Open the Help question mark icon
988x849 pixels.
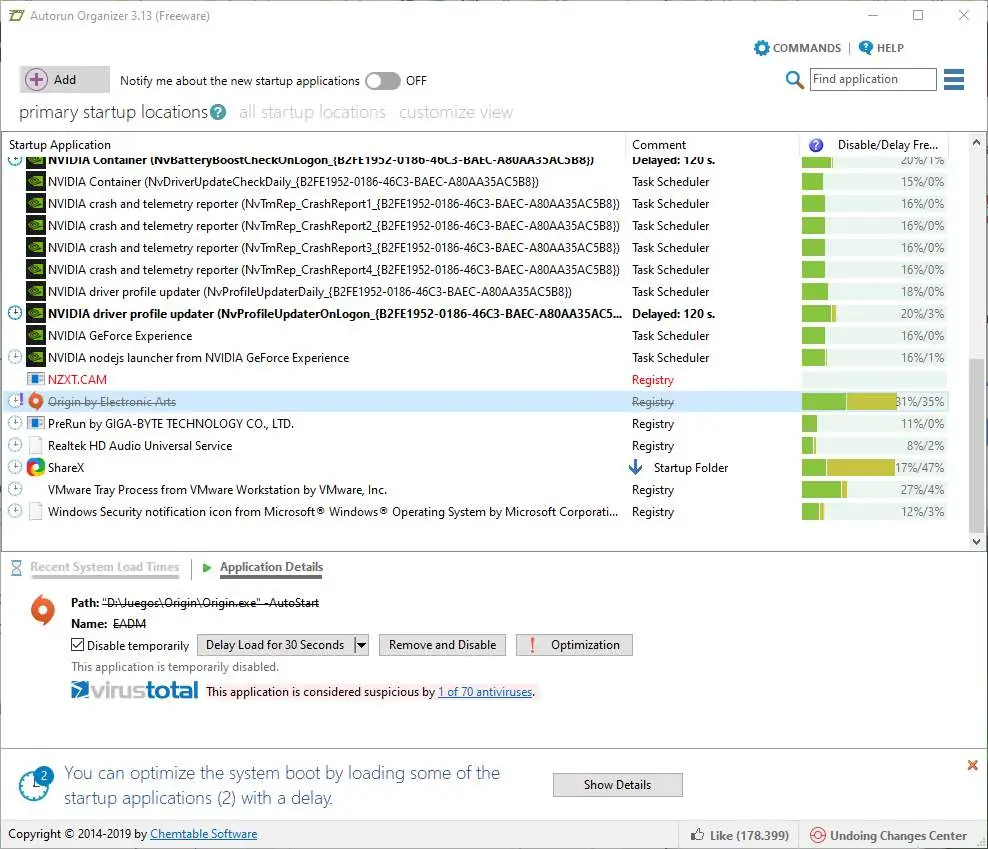(866, 48)
